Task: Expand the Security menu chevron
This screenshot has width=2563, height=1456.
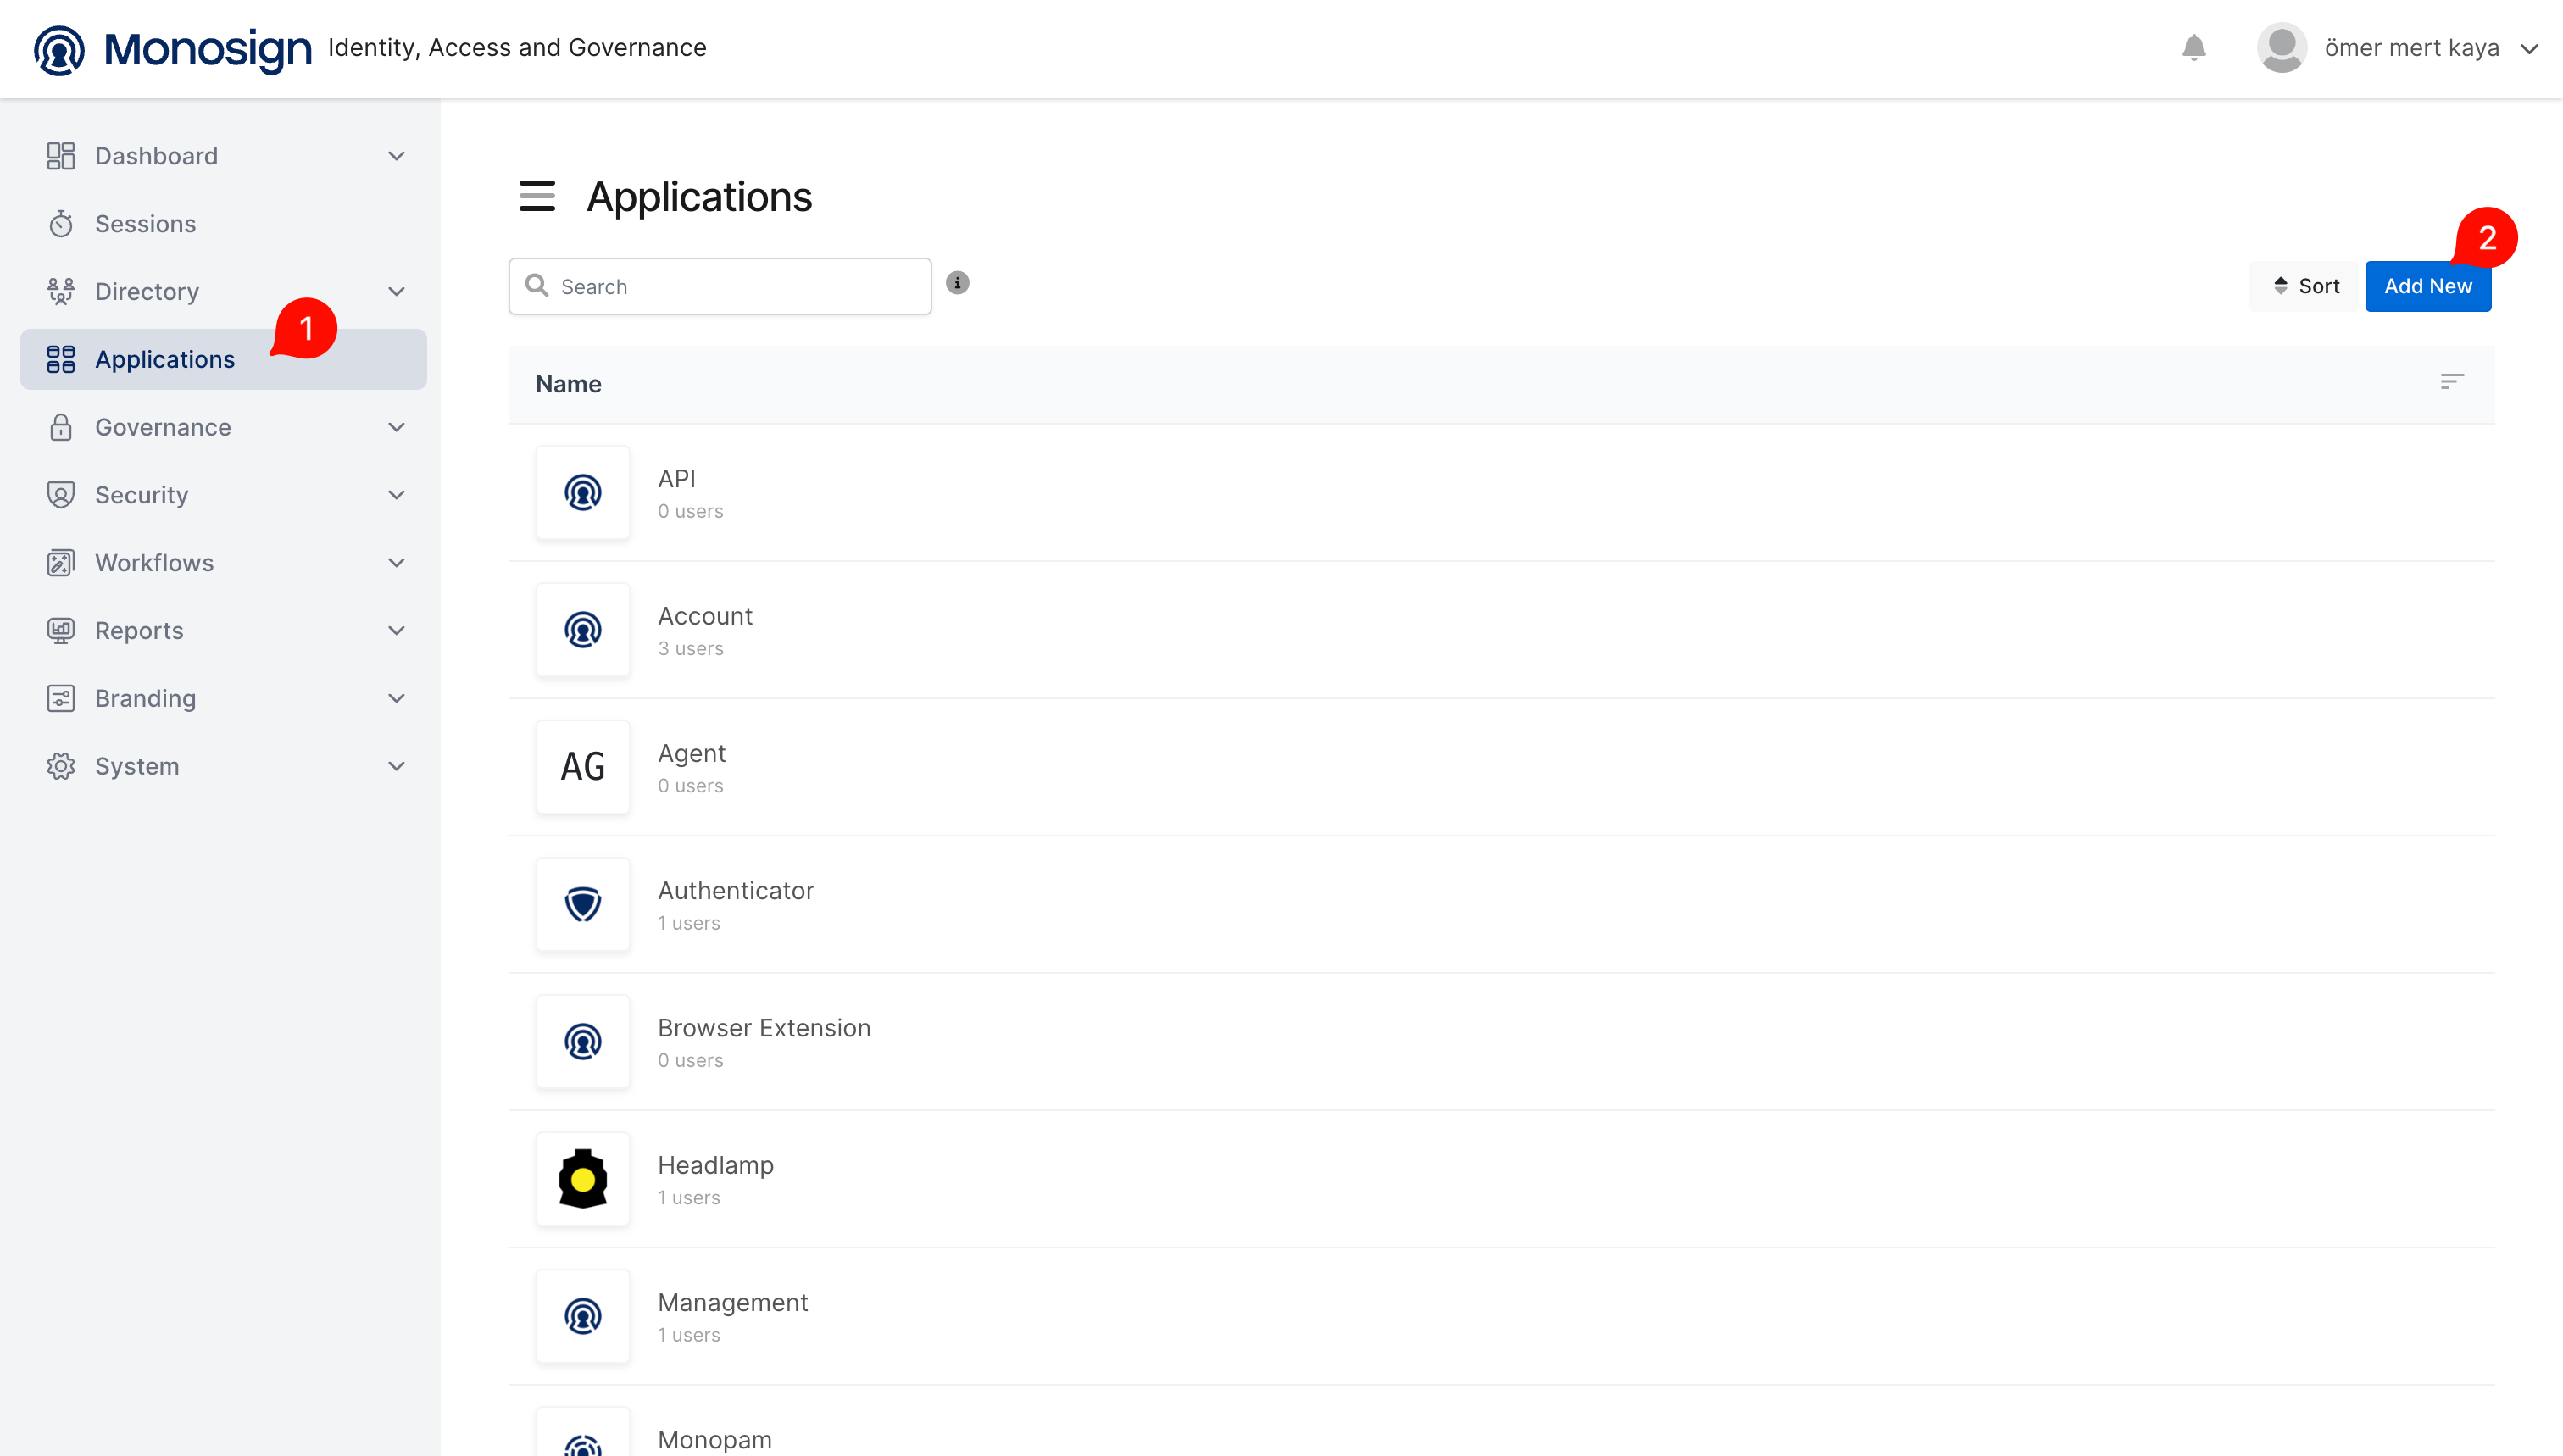Action: [x=397, y=495]
